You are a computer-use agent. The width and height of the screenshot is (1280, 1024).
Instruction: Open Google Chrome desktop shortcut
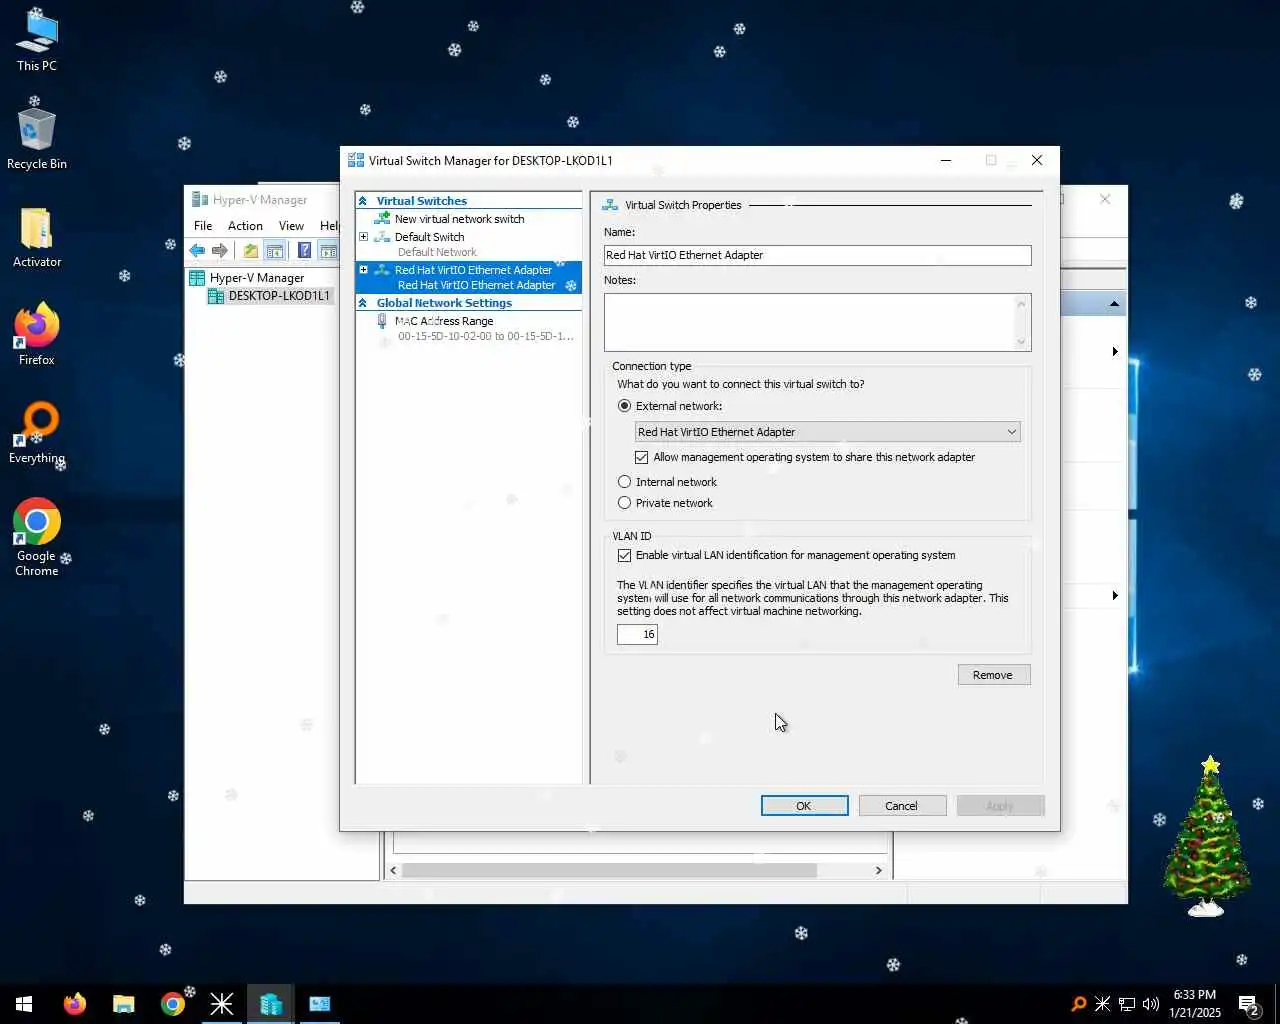click(x=37, y=537)
